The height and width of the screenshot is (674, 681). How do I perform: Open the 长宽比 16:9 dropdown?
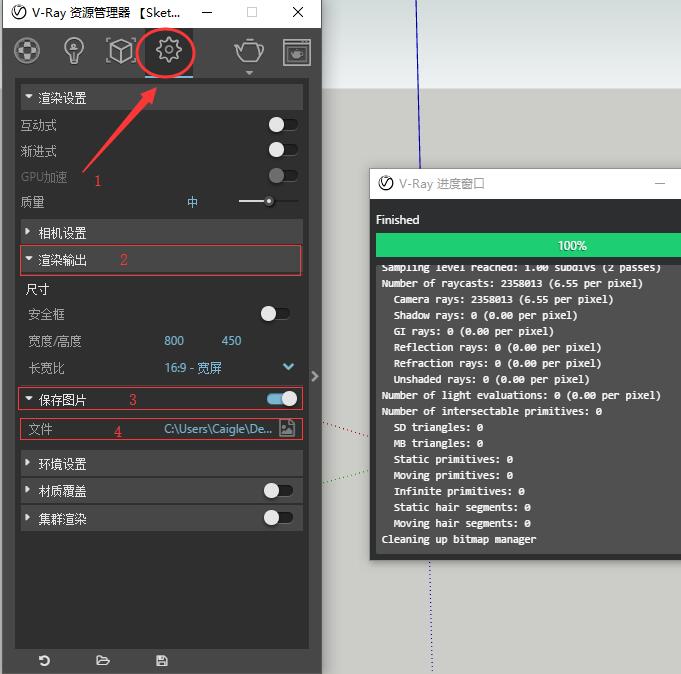tap(229, 367)
